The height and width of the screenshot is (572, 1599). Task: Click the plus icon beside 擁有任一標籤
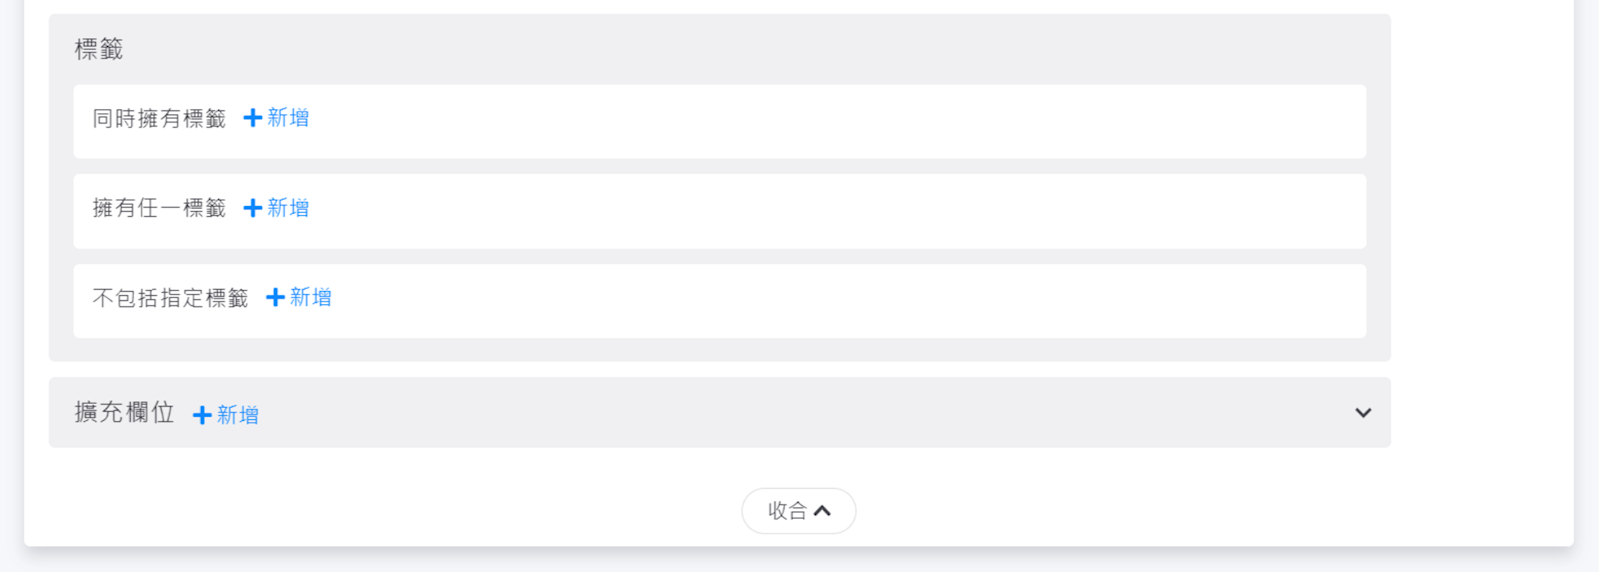pos(253,208)
